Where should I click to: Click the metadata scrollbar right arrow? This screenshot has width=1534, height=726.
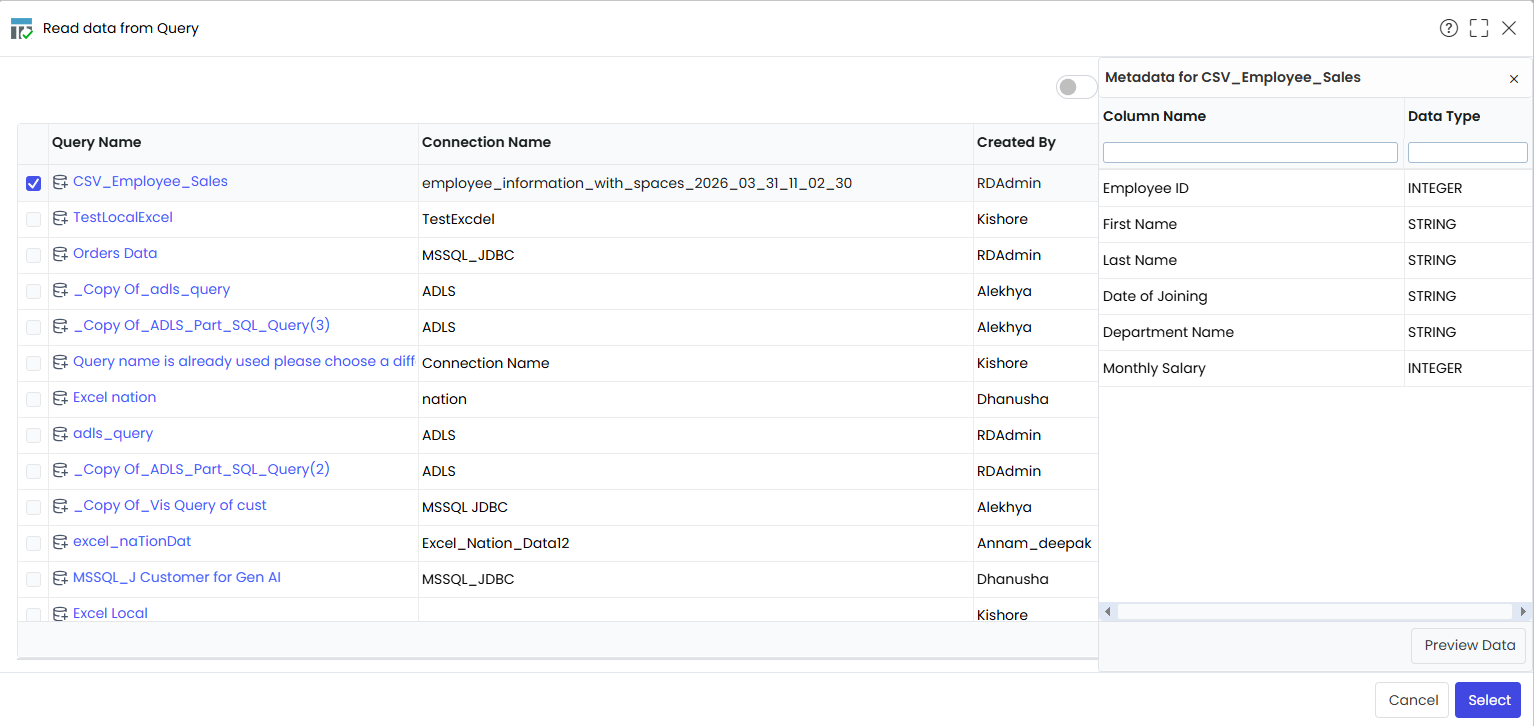pos(1523,611)
